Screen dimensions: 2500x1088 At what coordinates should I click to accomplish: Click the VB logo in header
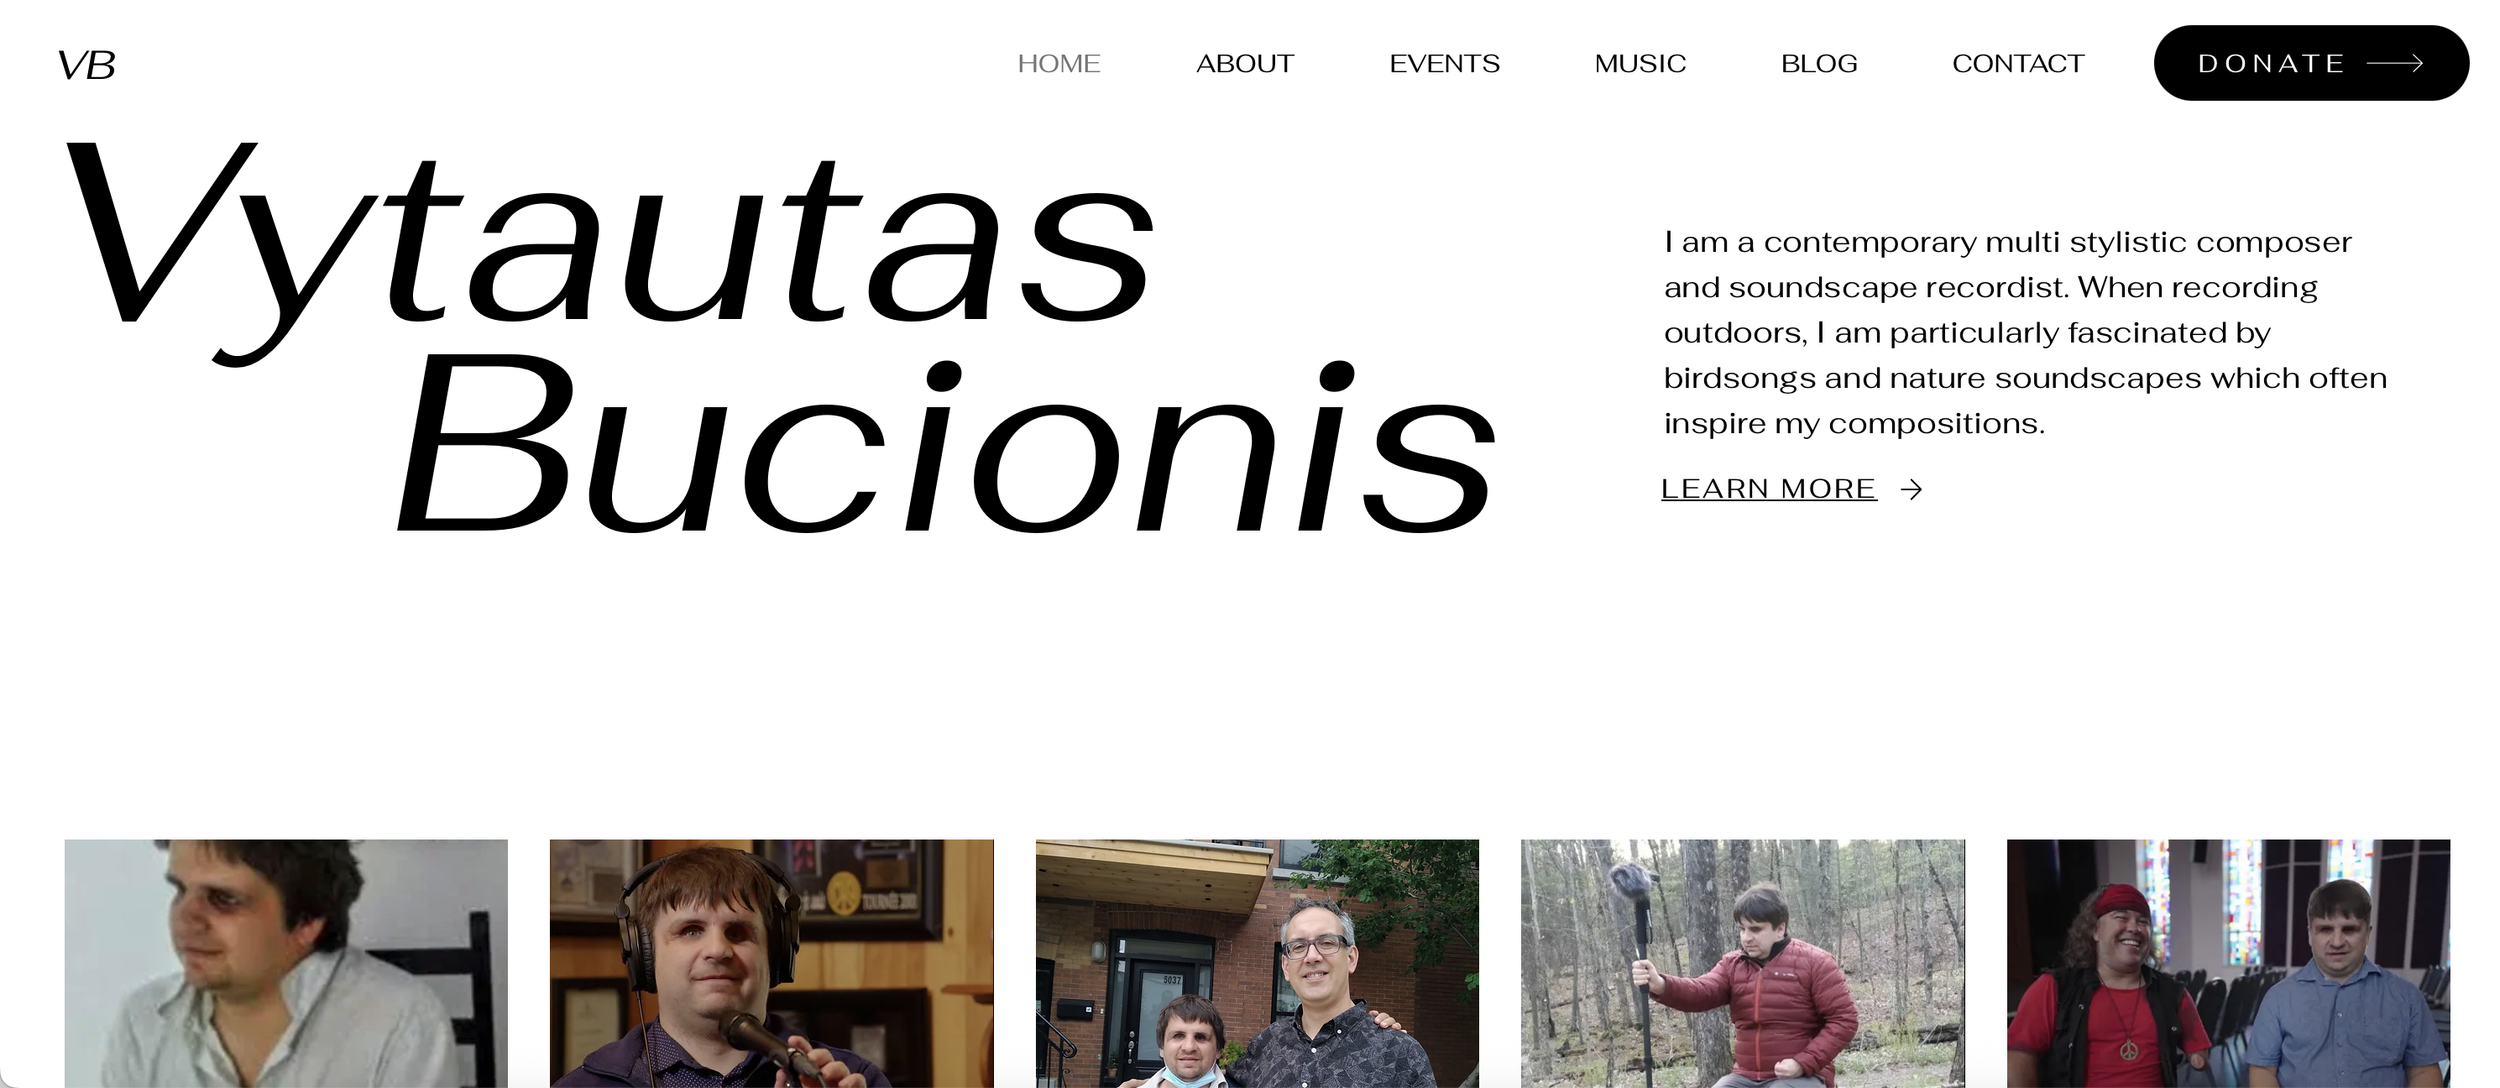tap(86, 66)
